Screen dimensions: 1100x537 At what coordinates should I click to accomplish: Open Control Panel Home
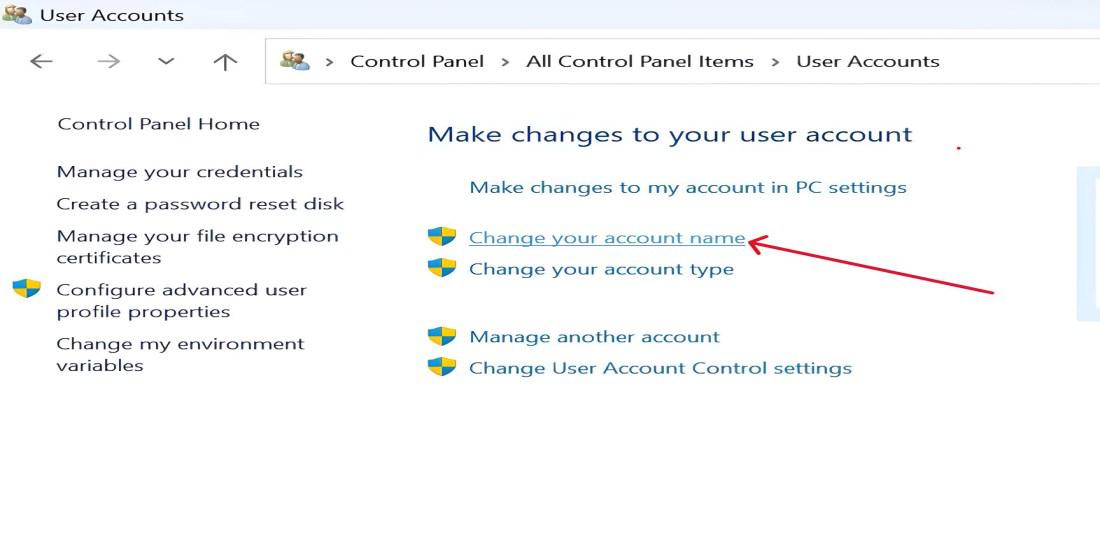pos(158,124)
